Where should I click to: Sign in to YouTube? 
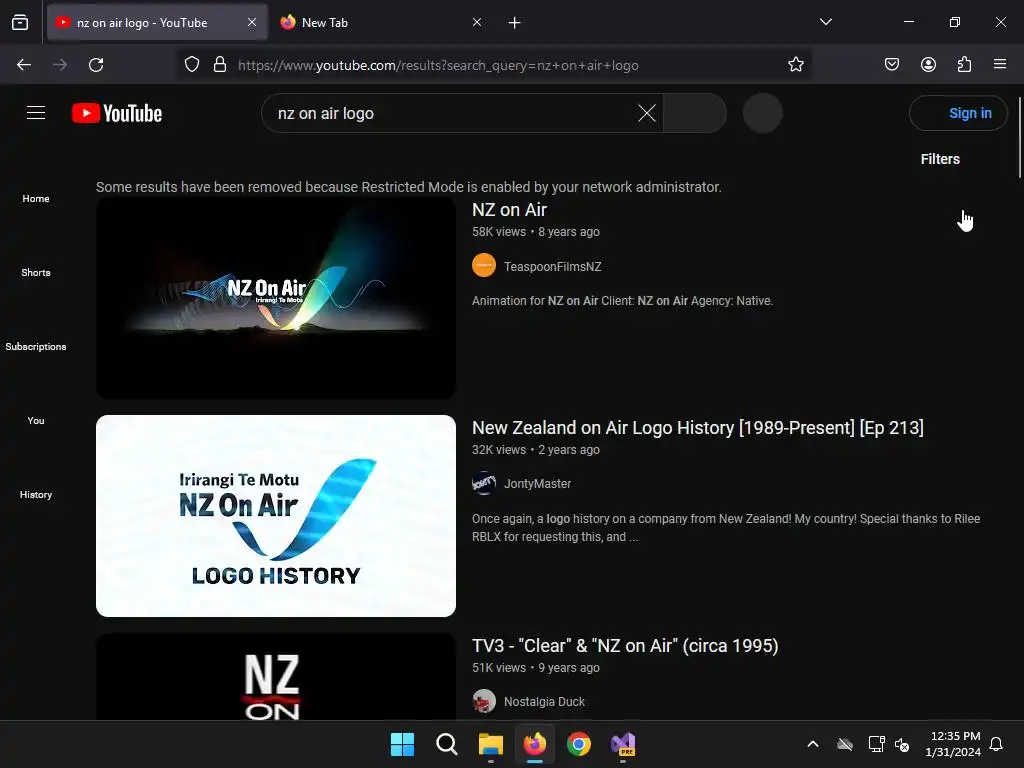[x=958, y=113]
